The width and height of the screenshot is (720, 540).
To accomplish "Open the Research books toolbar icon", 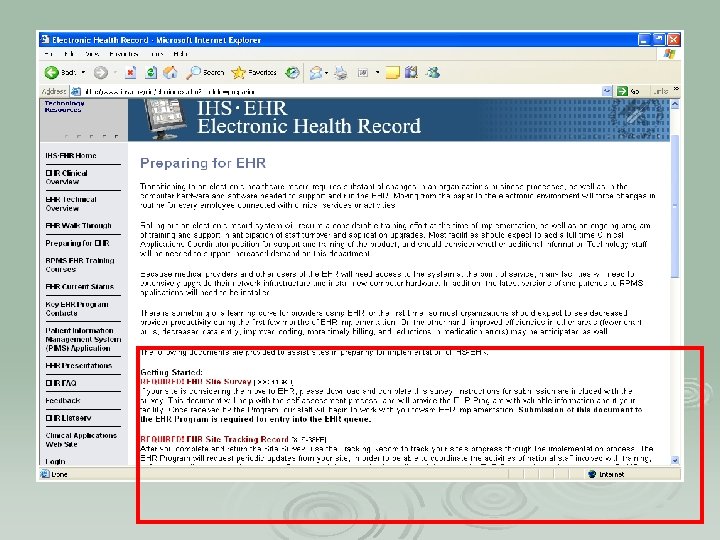I will tap(411, 73).
